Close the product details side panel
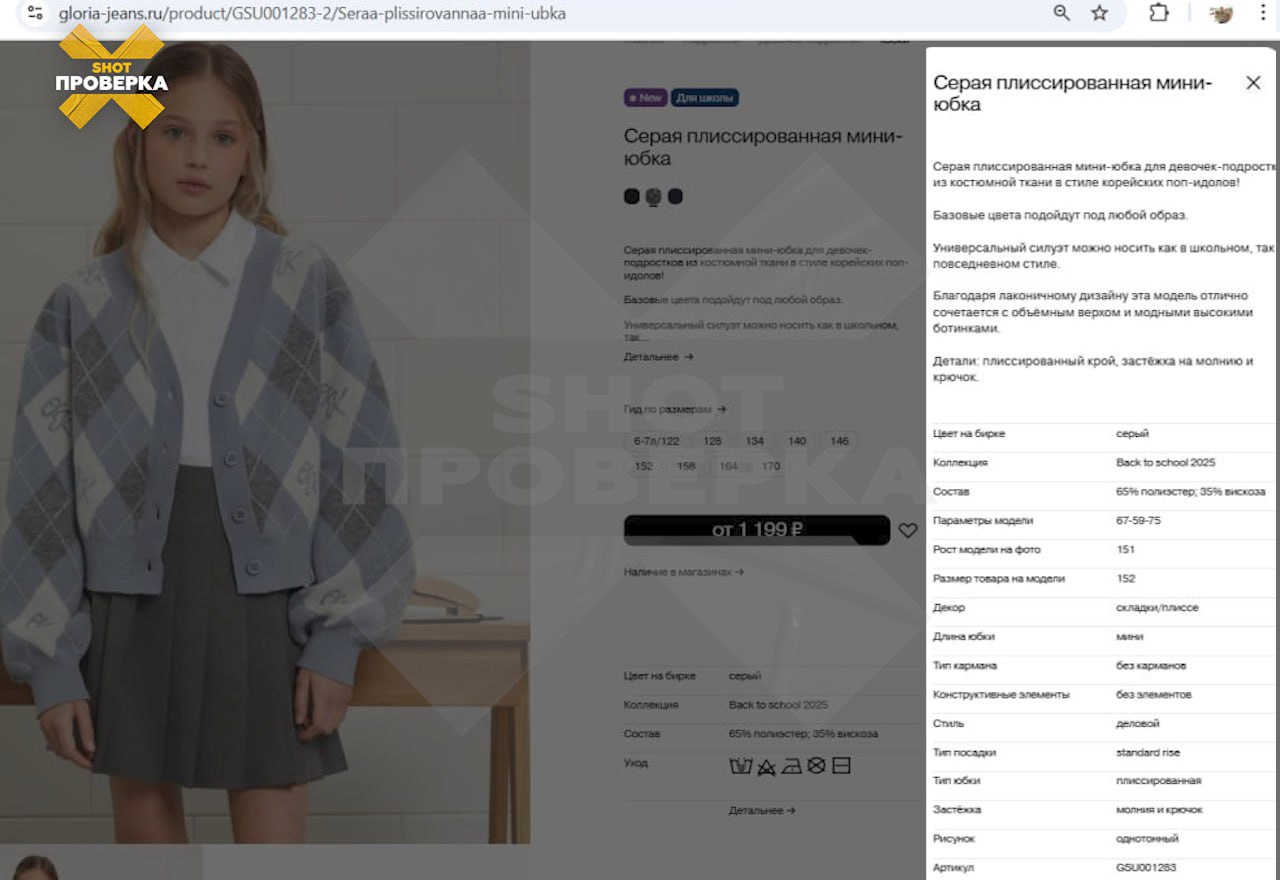This screenshot has width=1280, height=880. [x=1253, y=83]
